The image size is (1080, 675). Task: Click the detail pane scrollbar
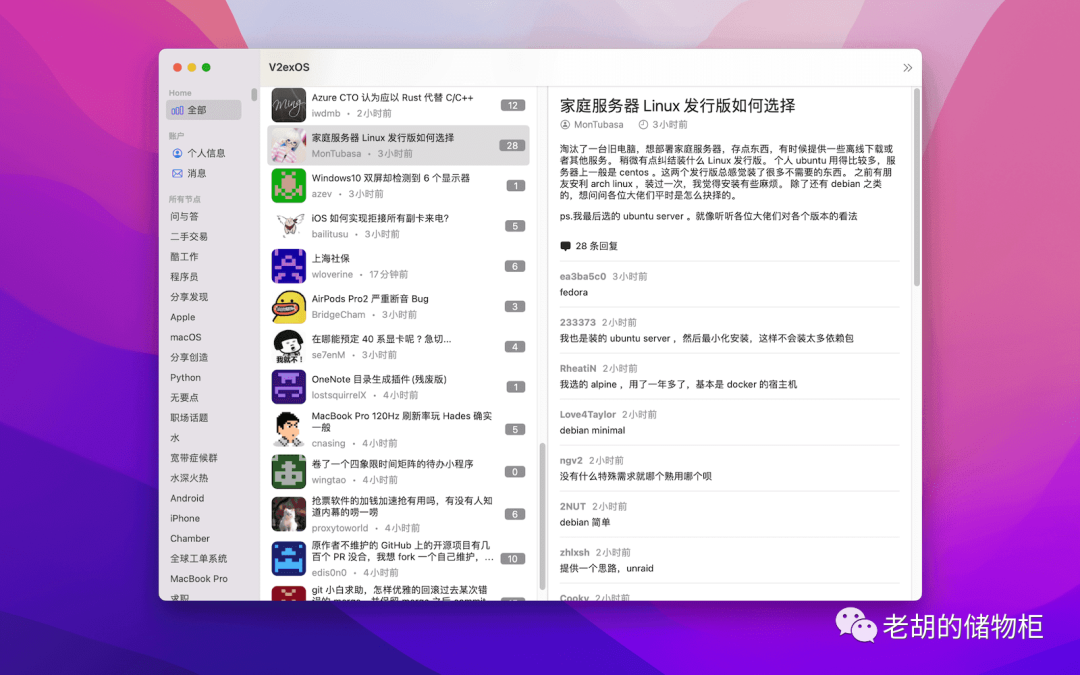tap(916, 187)
